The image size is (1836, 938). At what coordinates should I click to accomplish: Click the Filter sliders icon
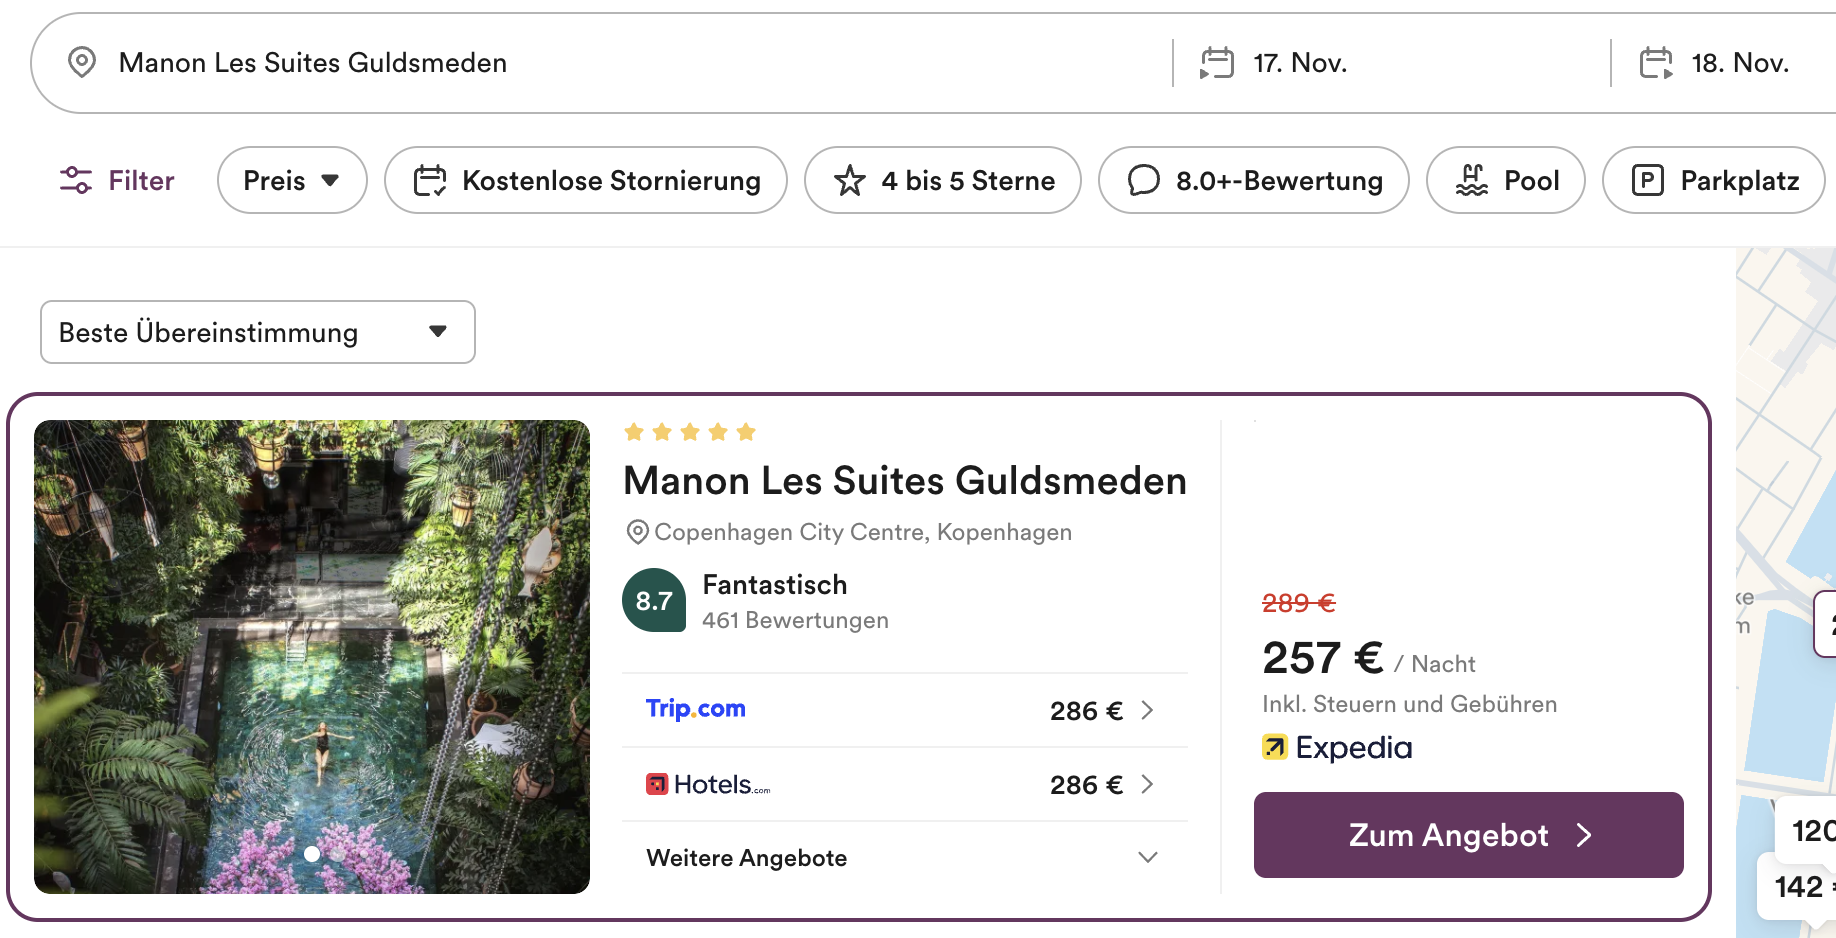76,180
